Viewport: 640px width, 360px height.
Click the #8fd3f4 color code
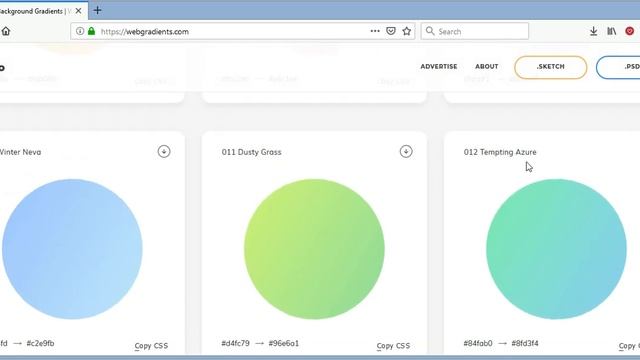525,343
